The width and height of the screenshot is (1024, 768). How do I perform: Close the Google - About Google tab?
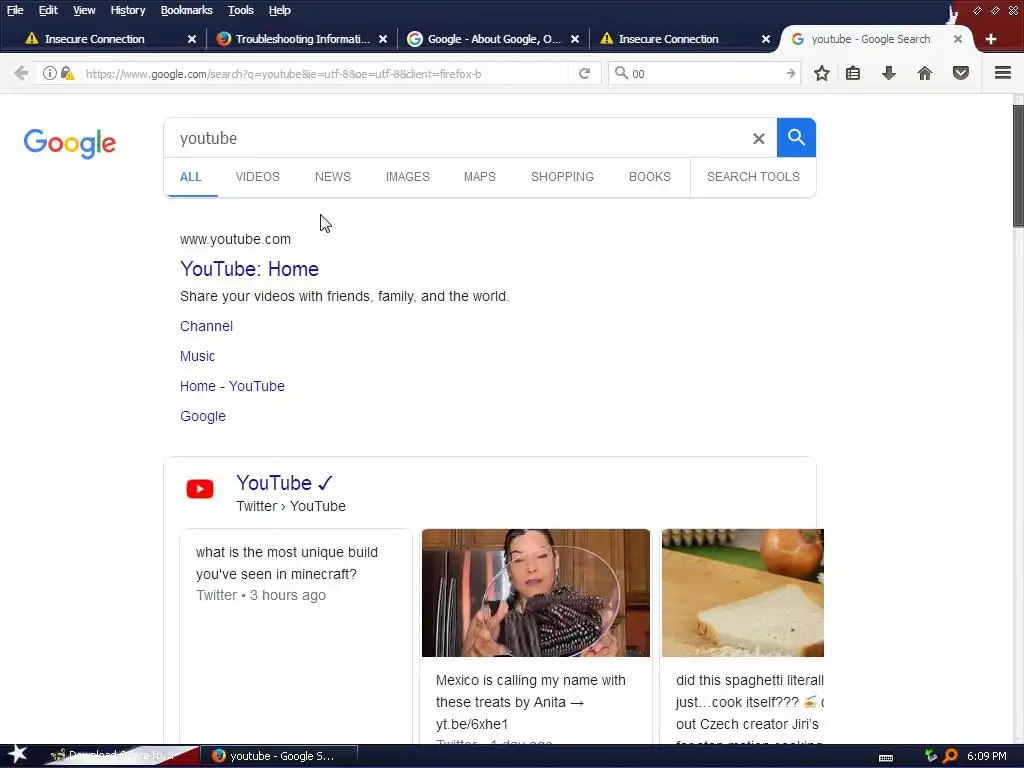pos(575,39)
